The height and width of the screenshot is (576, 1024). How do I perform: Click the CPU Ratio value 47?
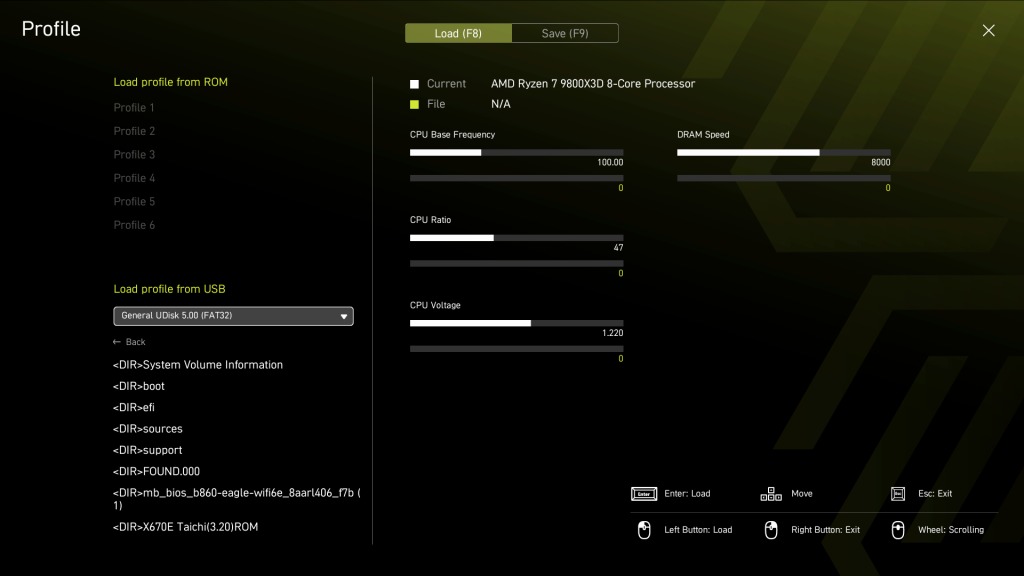tap(618, 248)
